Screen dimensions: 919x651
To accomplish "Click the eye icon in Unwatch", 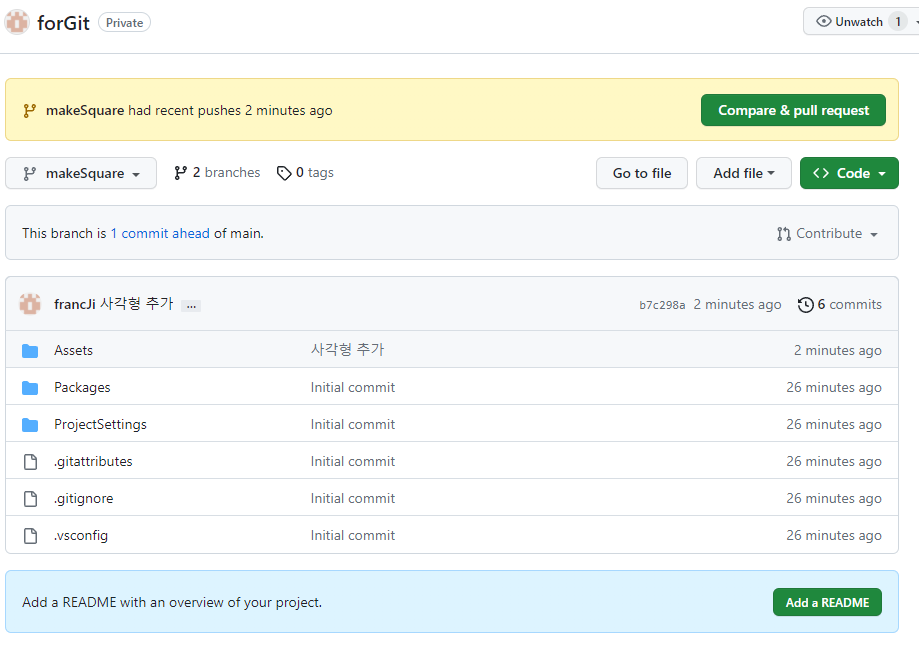I will pyautogui.click(x=823, y=22).
